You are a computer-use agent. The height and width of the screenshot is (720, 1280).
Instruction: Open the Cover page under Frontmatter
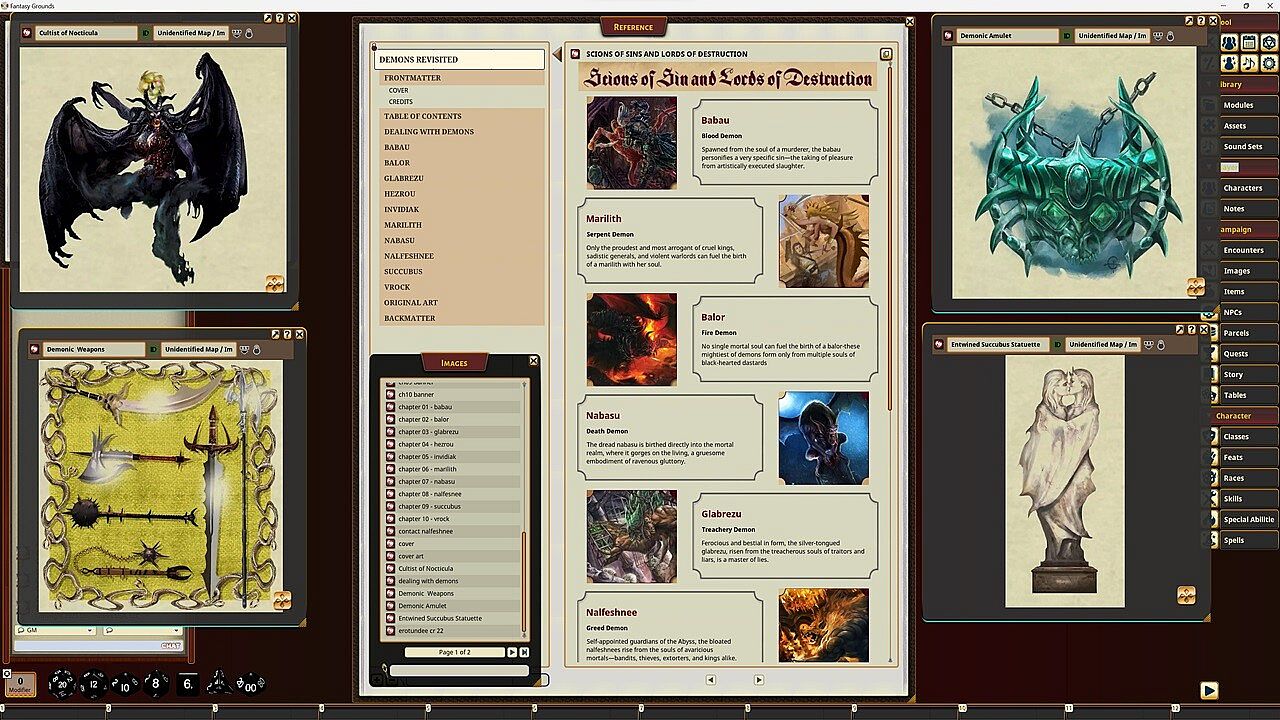coord(399,90)
